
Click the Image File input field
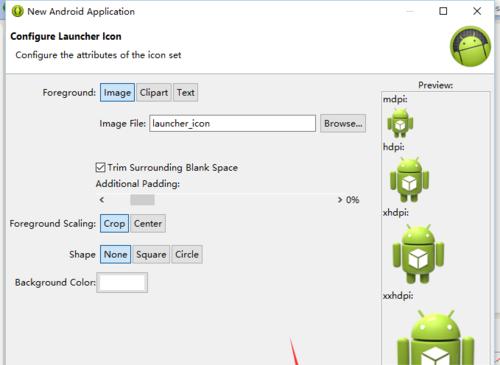[232, 124]
